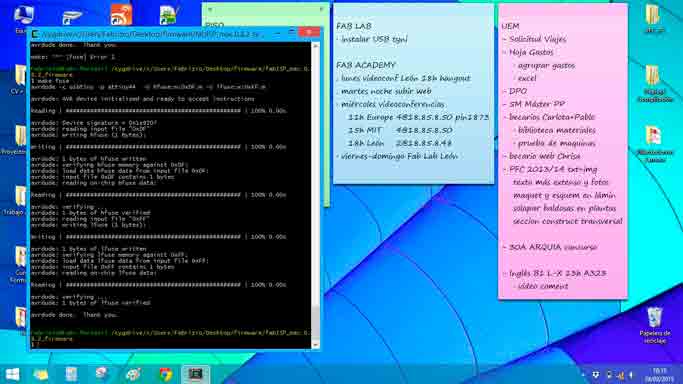Open the scanner shortcut on the desktop

[72, 17]
